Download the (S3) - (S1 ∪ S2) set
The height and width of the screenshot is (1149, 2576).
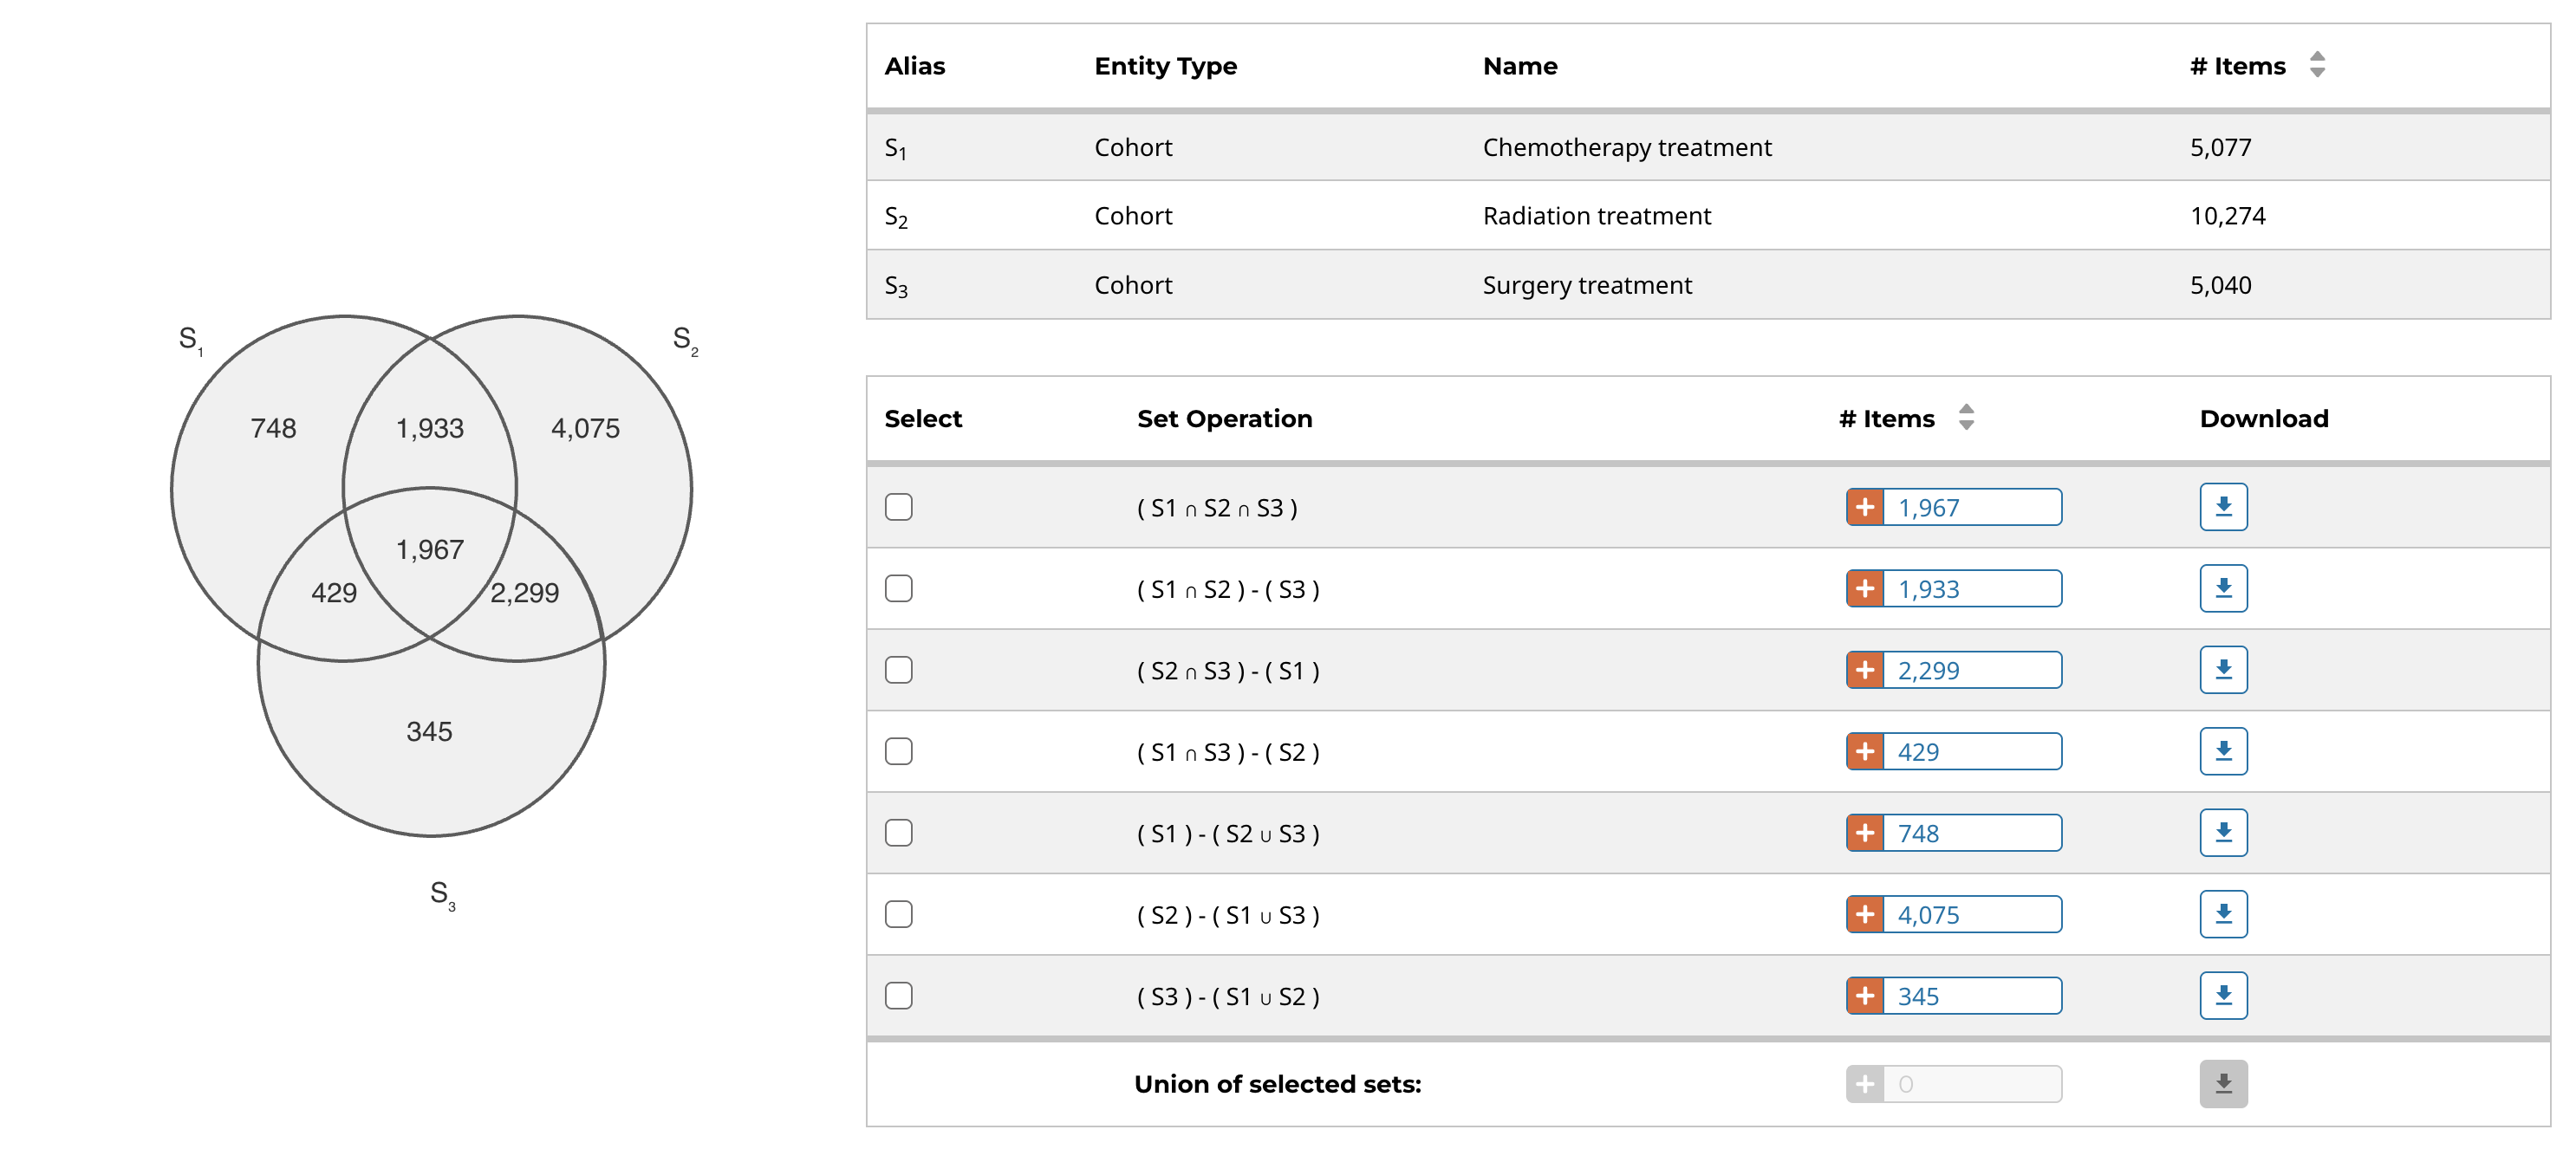(x=2222, y=995)
